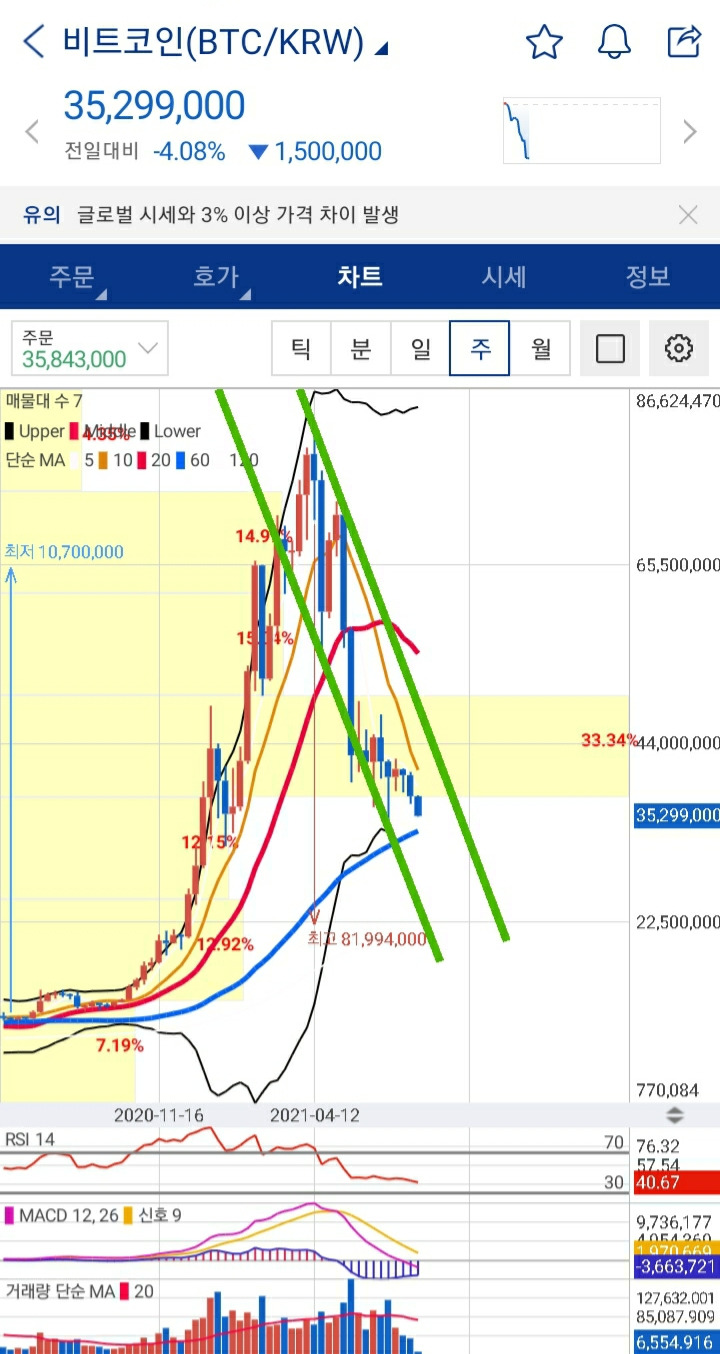
Task: Tap the 22,500,000 price axis label
Action: coord(677,922)
